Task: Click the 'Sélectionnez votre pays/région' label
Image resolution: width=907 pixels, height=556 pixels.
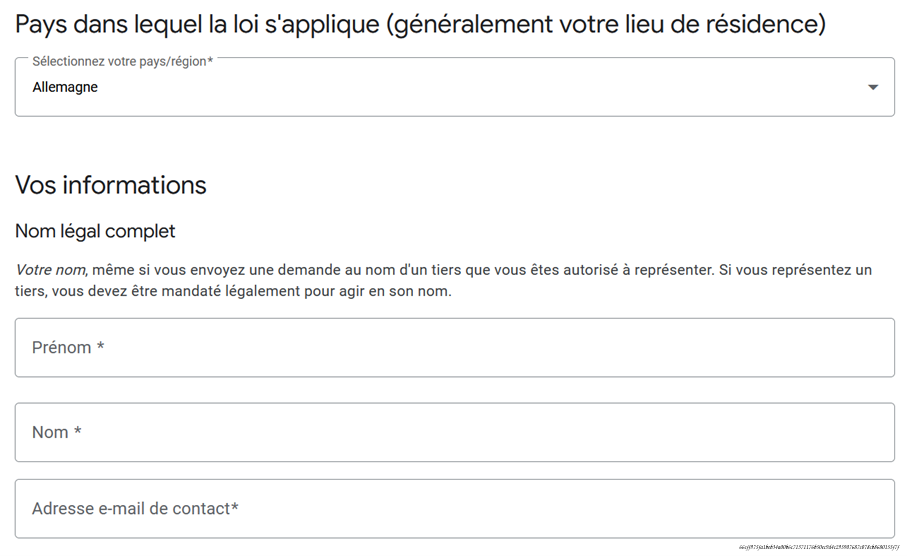Action: (122, 62)
